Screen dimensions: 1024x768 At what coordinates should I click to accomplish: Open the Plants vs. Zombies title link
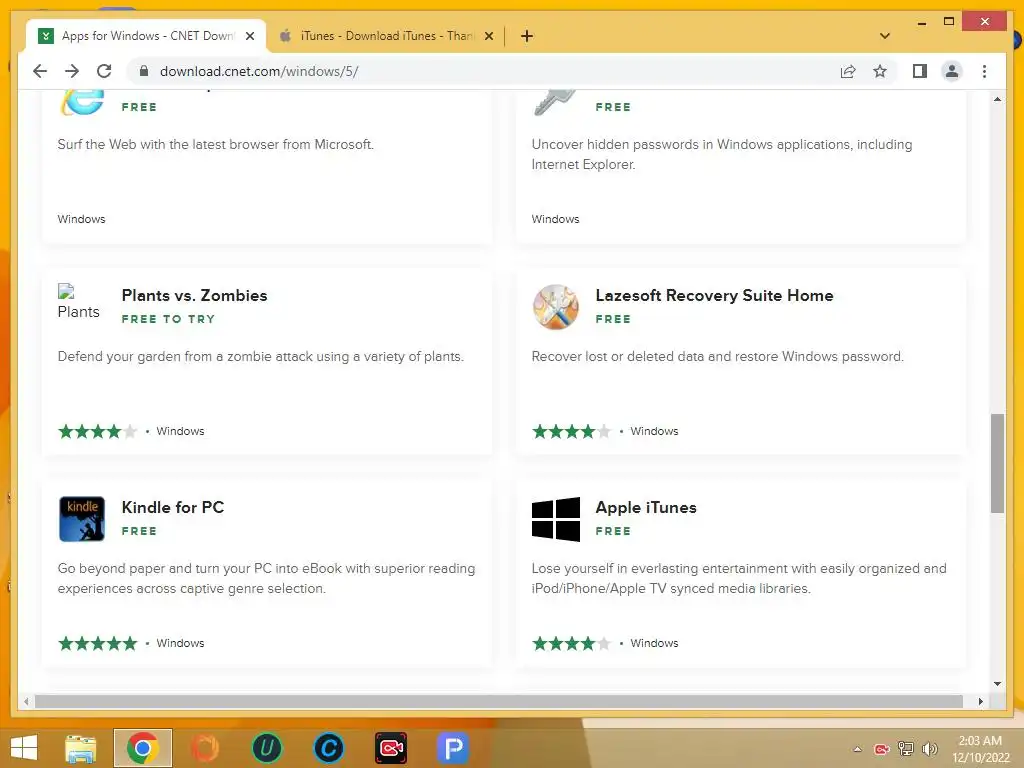tap(195, 295)
